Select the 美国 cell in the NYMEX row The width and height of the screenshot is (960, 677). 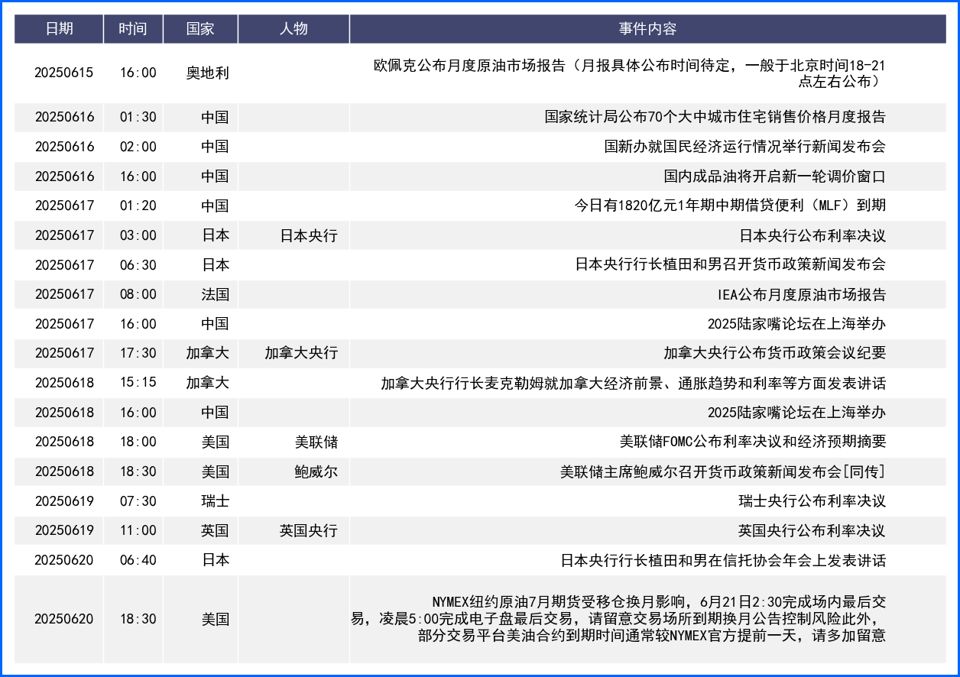(215, 619)
